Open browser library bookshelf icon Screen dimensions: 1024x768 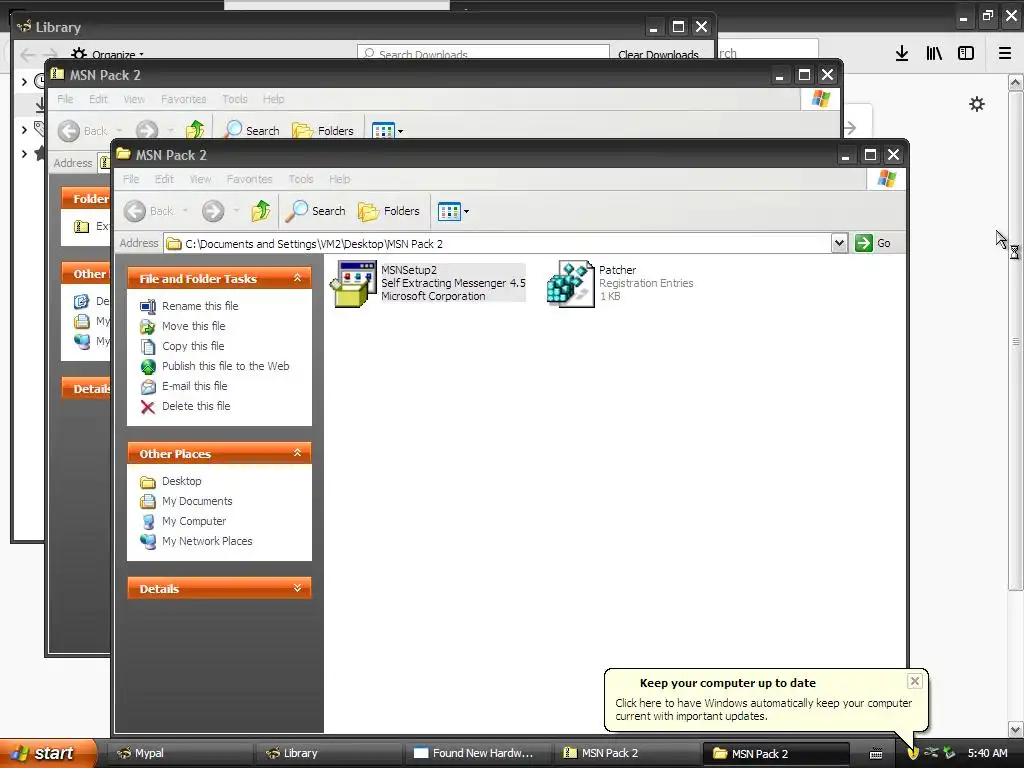pos(934,54)
